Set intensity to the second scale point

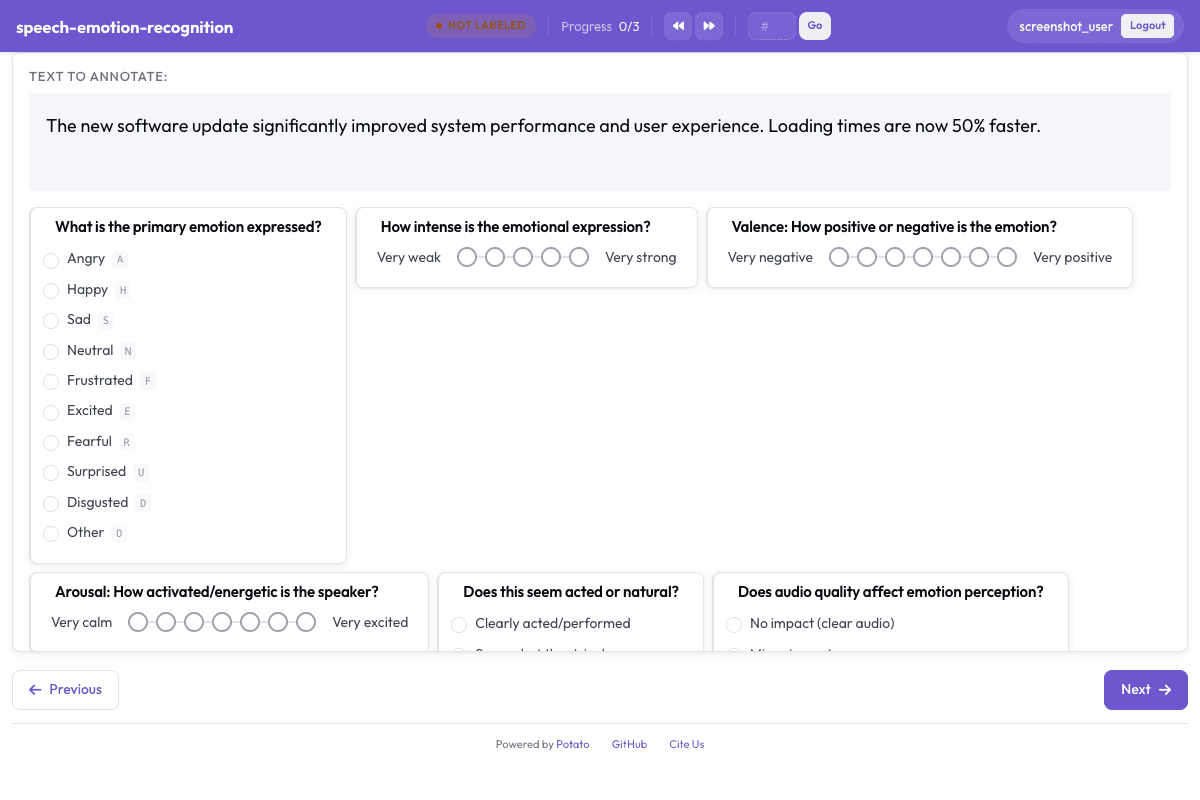(x=495, y=257)
